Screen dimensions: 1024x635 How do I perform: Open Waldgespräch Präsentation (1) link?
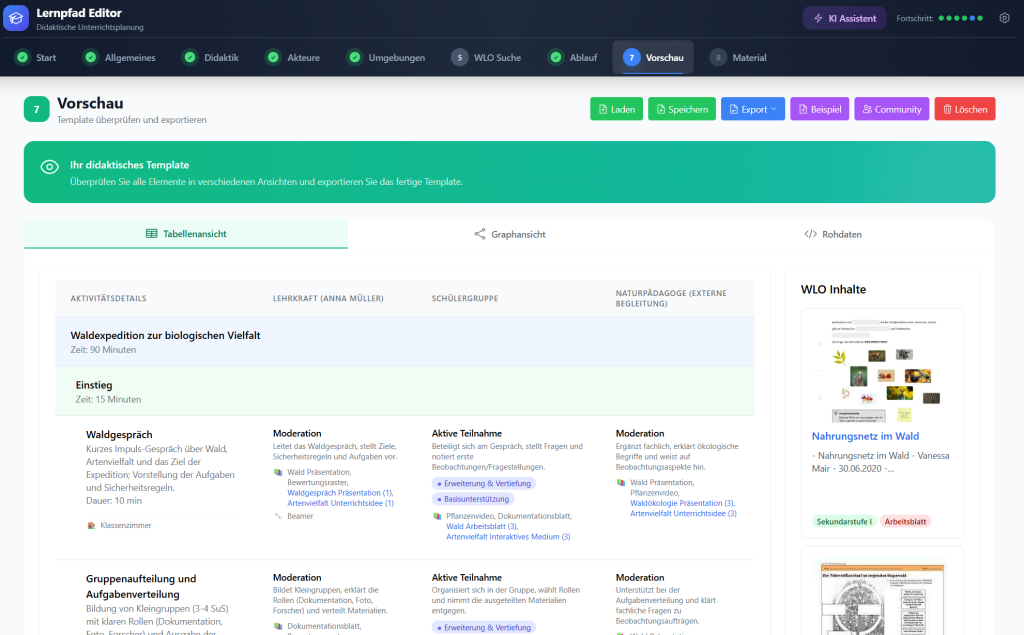(340, 493)
